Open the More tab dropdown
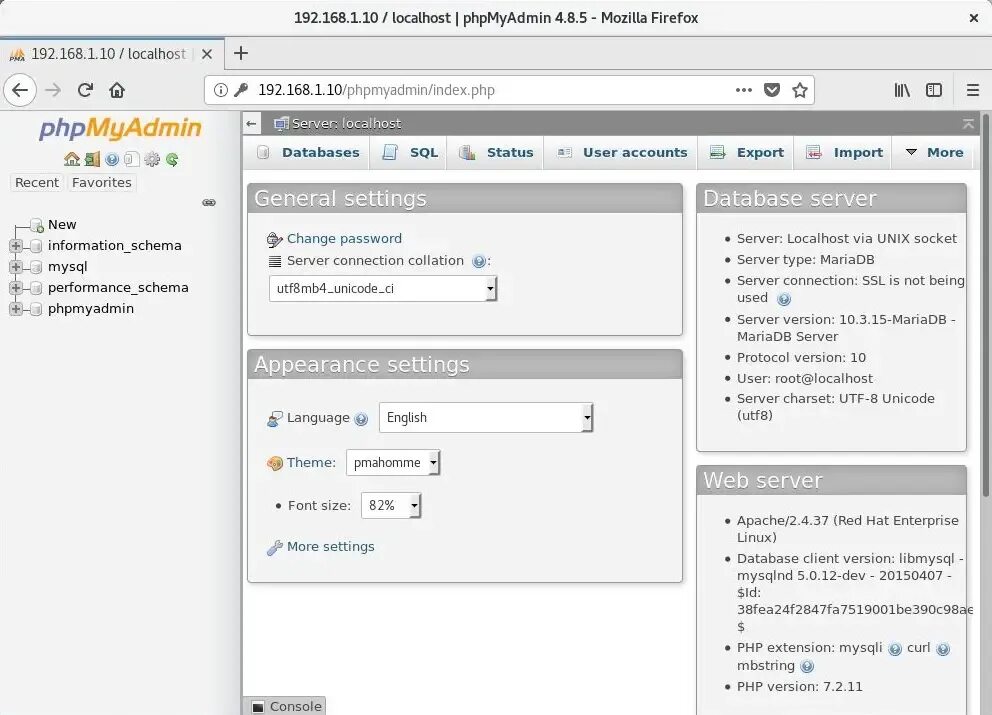The height and width of the screenshot is (715, 992). pos(934,152)
